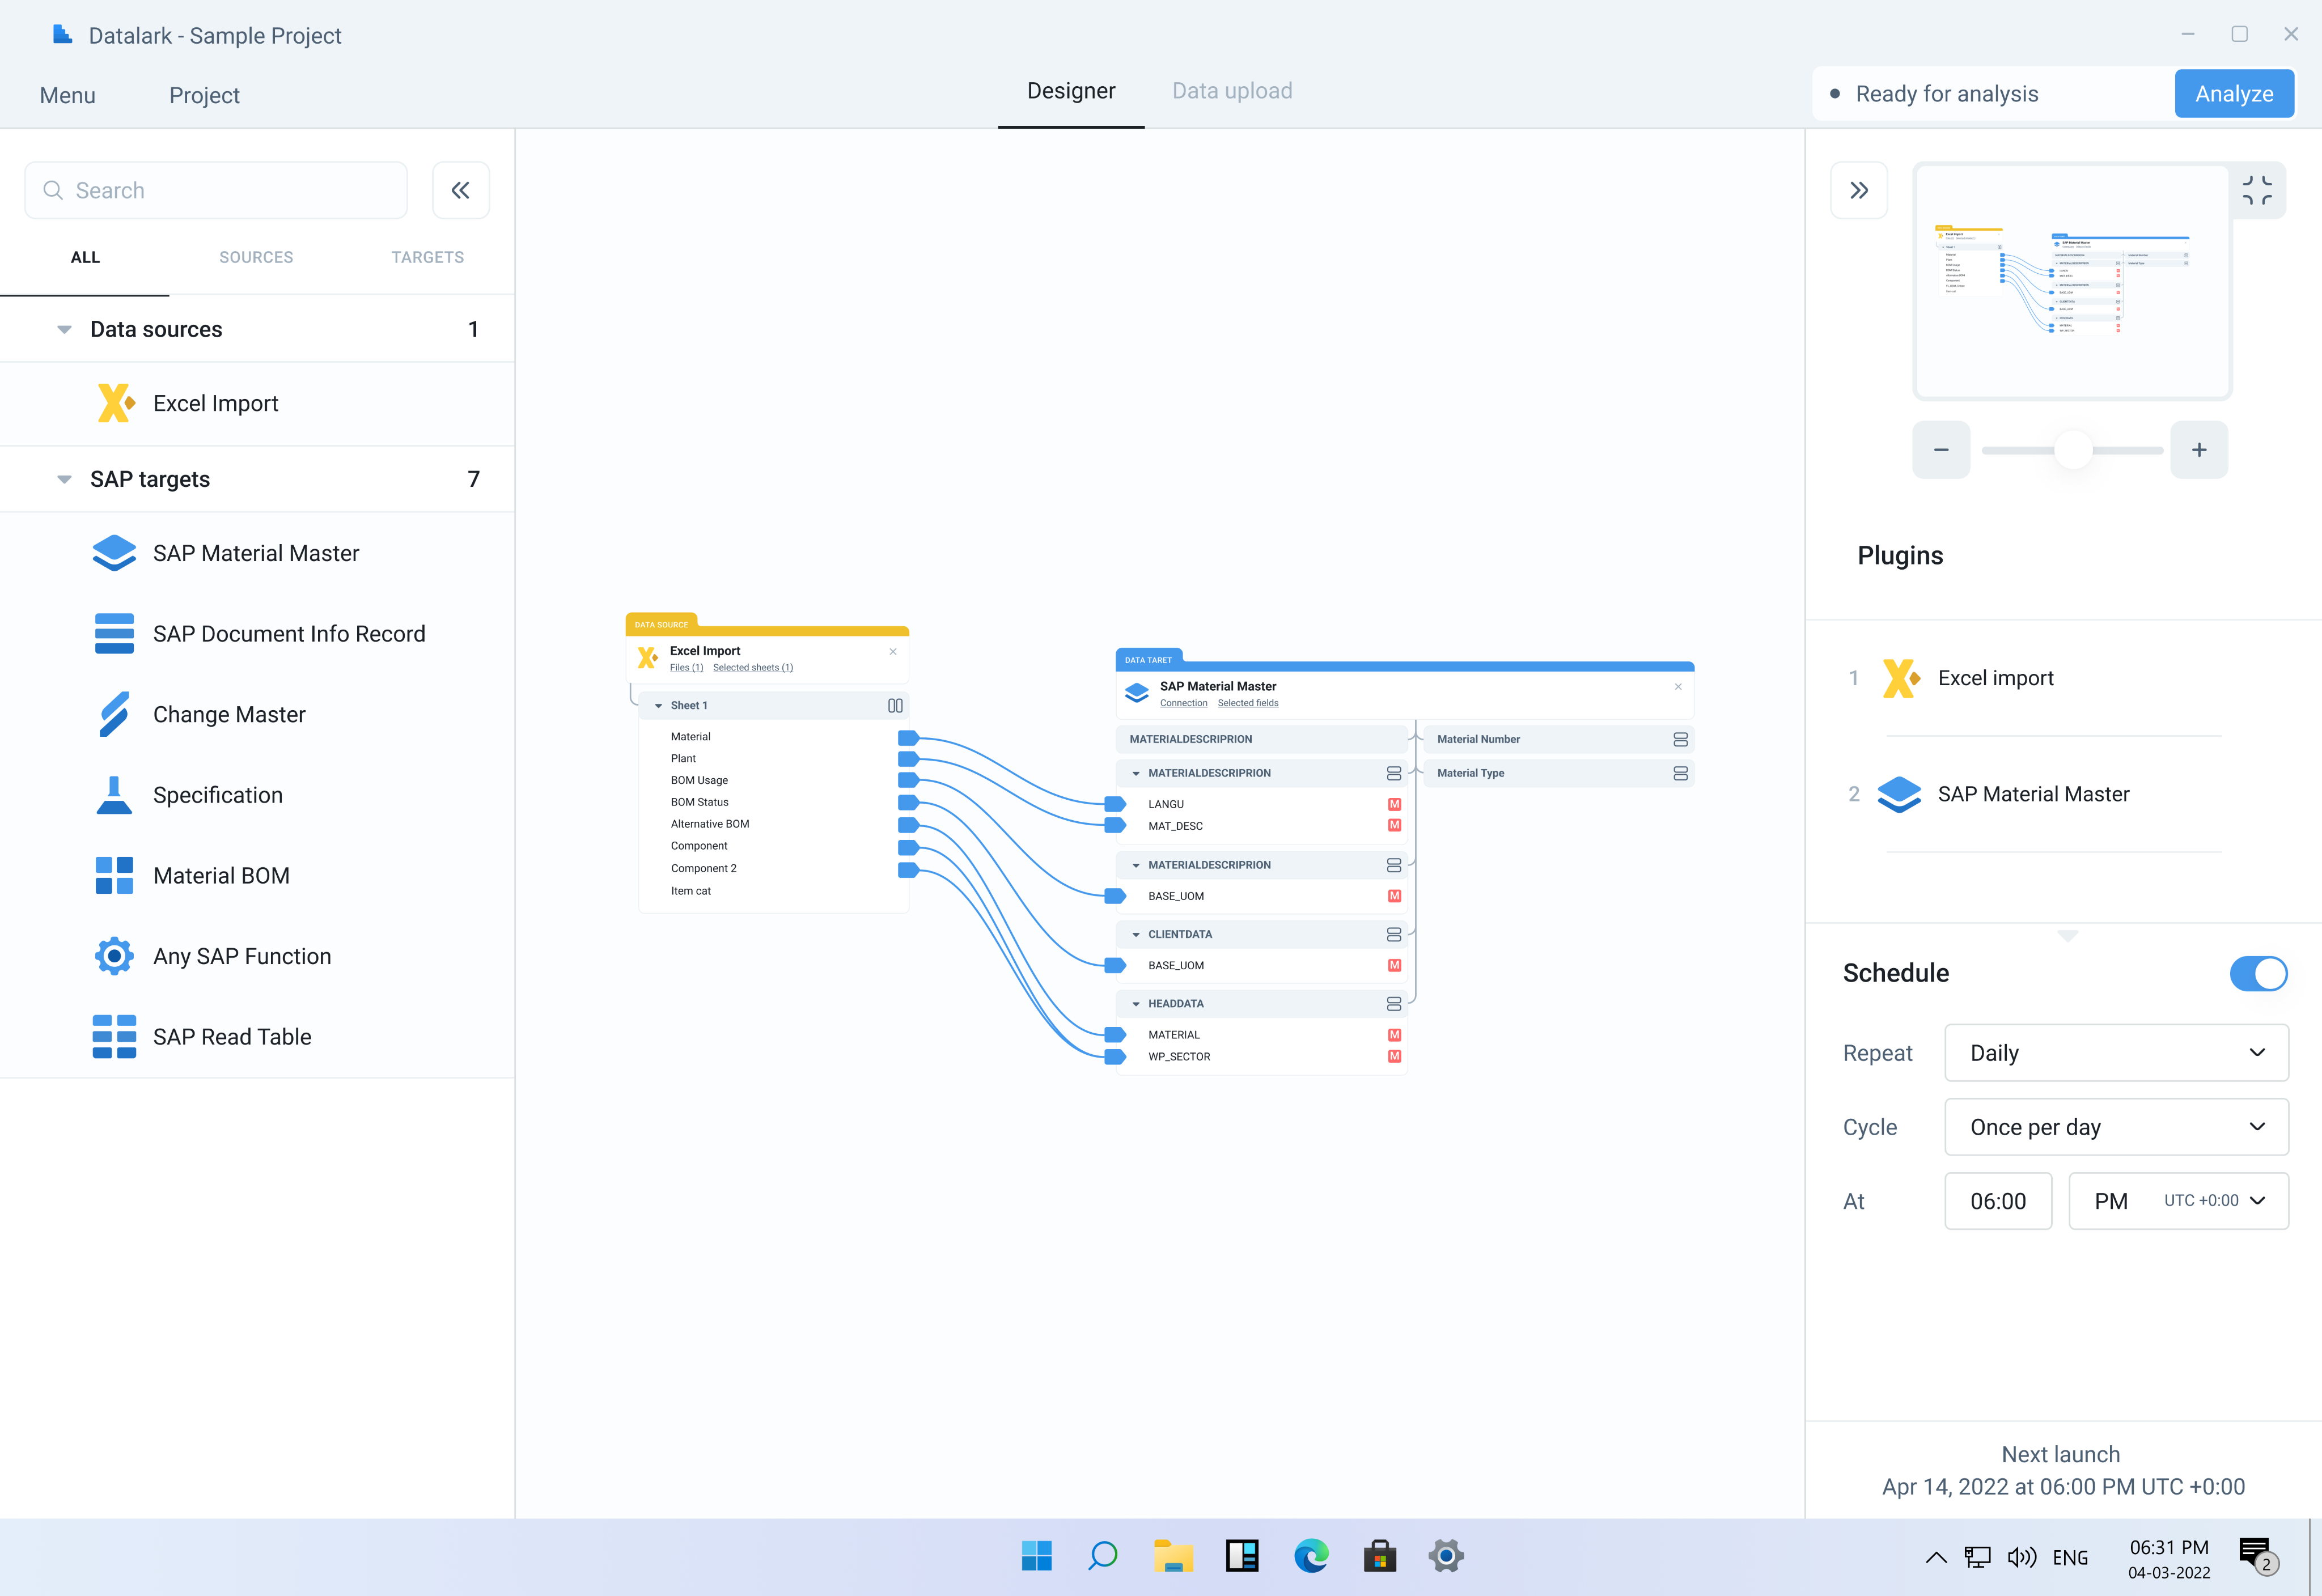Pick the Any SAP Function gear icon
Screen dimensions: 2322x1596
[x=114, y=956]
